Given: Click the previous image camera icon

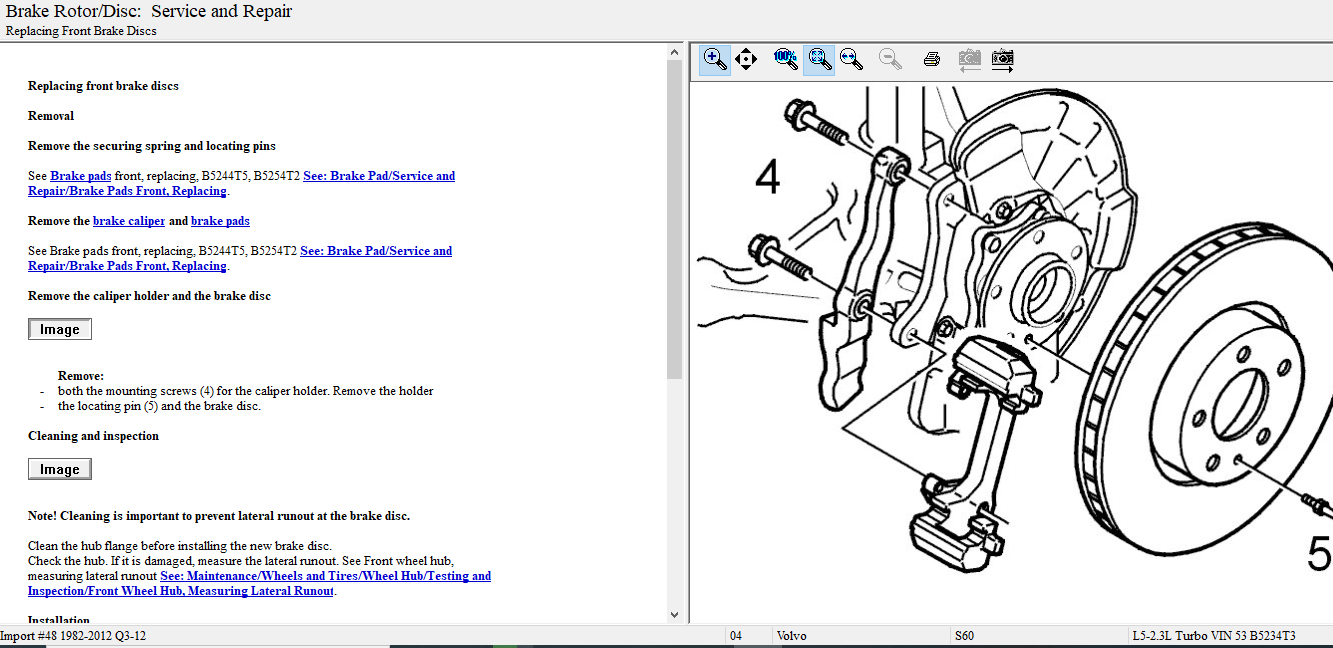Looking at the screenshot, I should (x=968, y=59).
